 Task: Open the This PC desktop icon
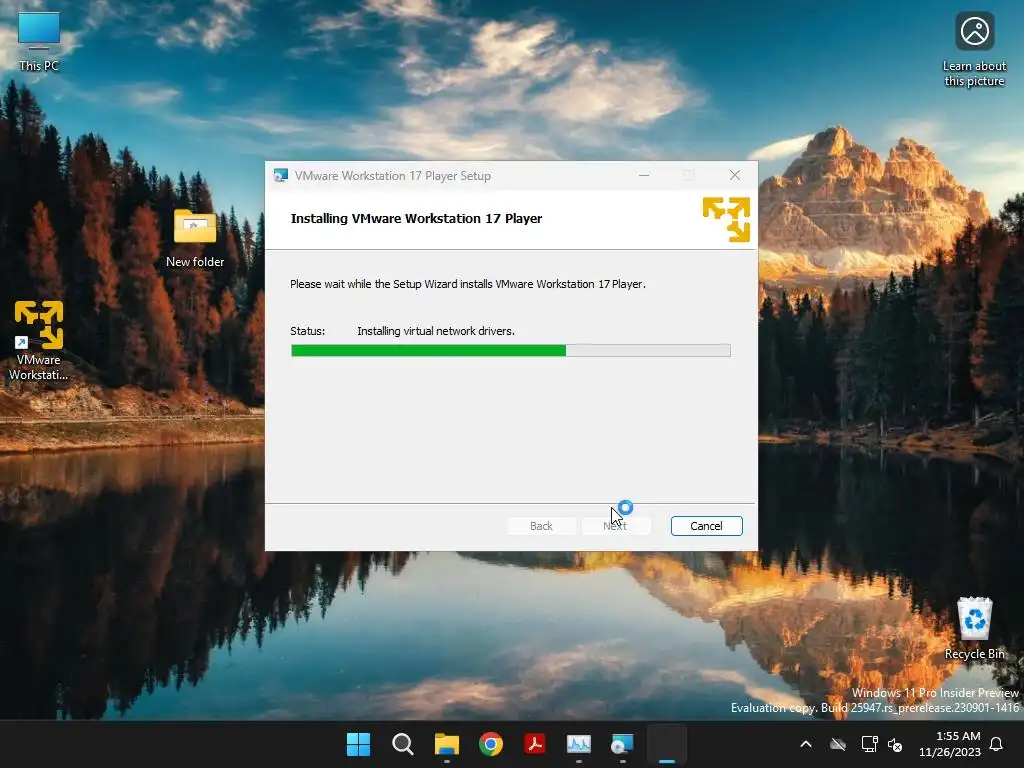[39, 41]
